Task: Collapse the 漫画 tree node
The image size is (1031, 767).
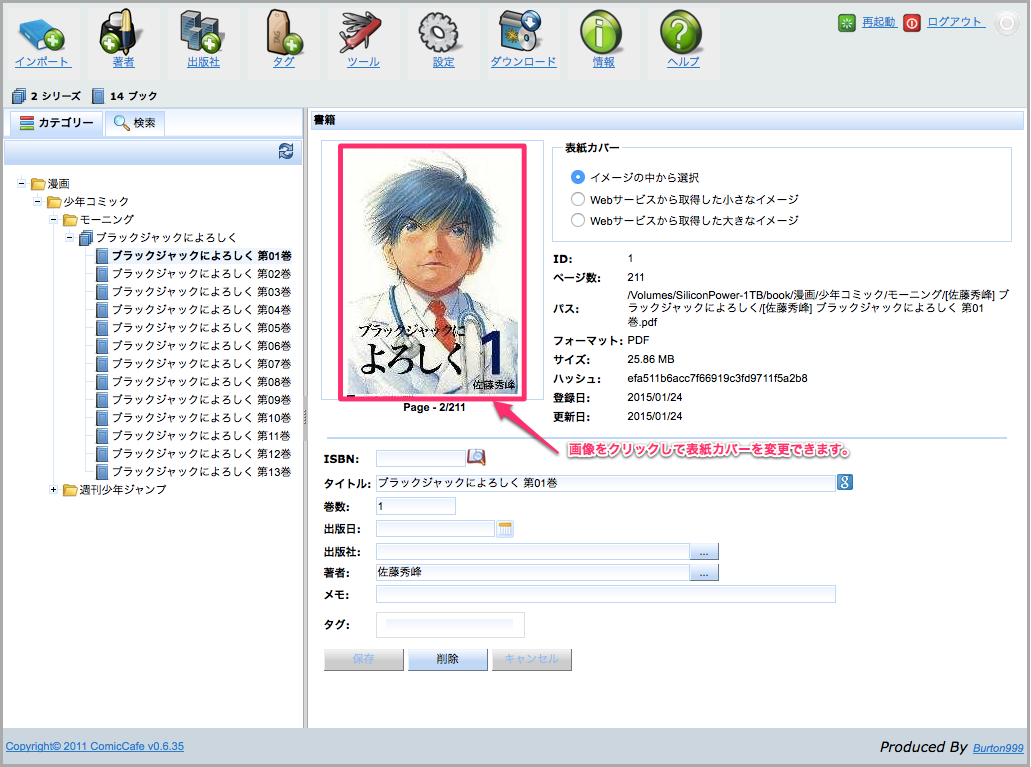Action: pyautogui.click(x=22, y=183)
